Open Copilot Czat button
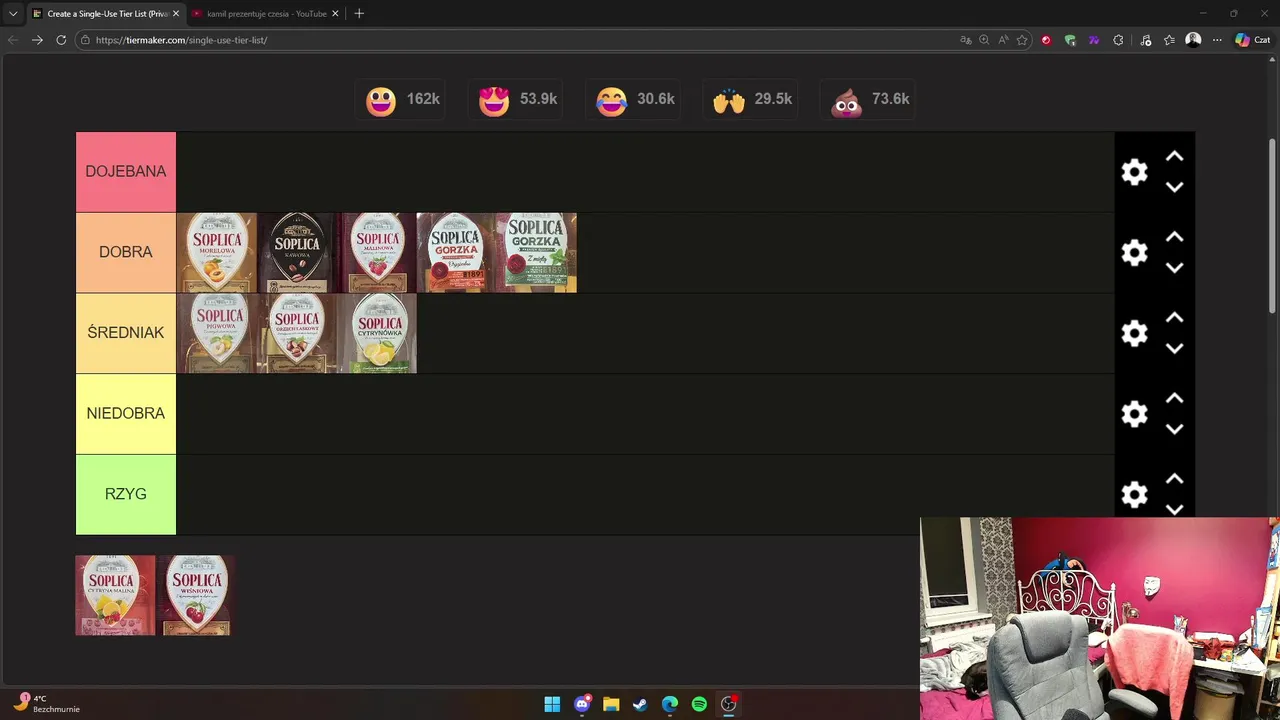 [x=1254, y=40]
